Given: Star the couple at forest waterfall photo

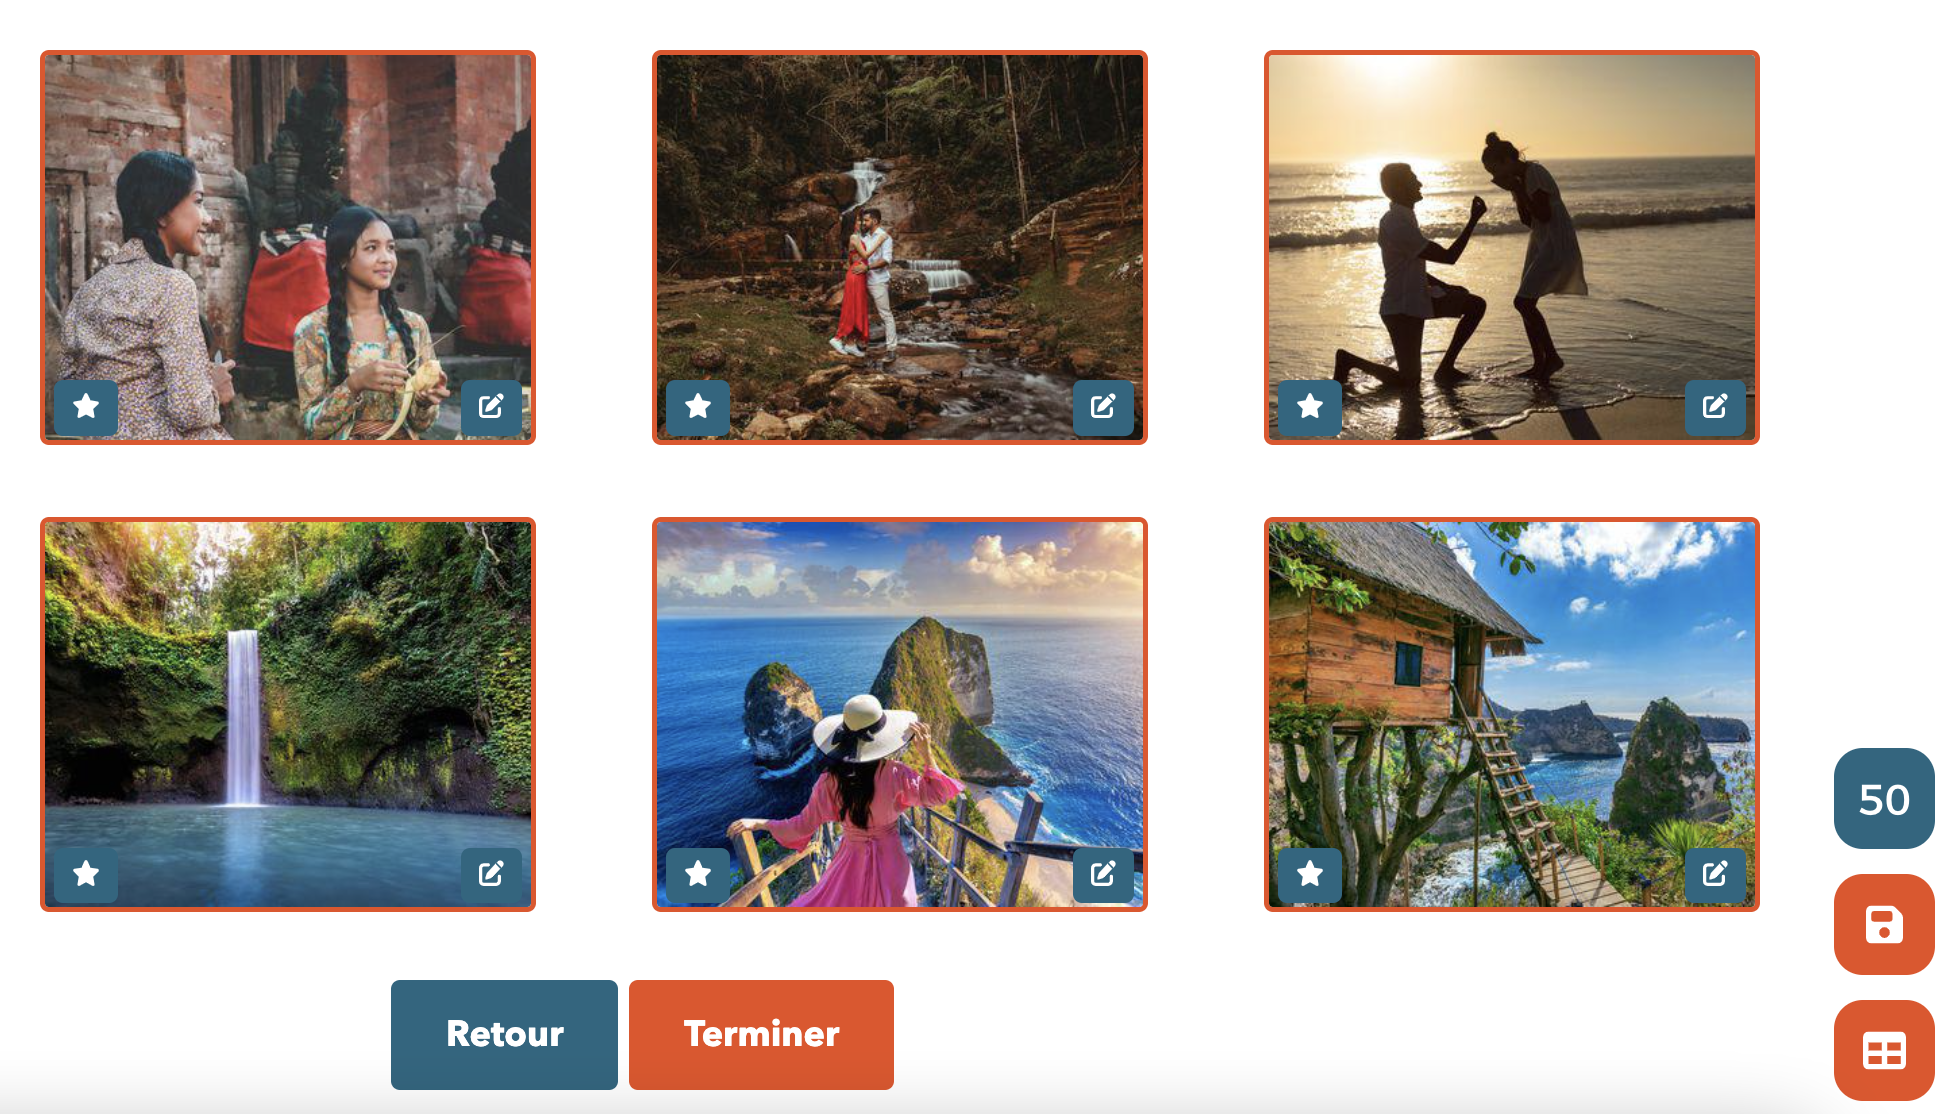Looking at the screenshot, I should 698,406.
